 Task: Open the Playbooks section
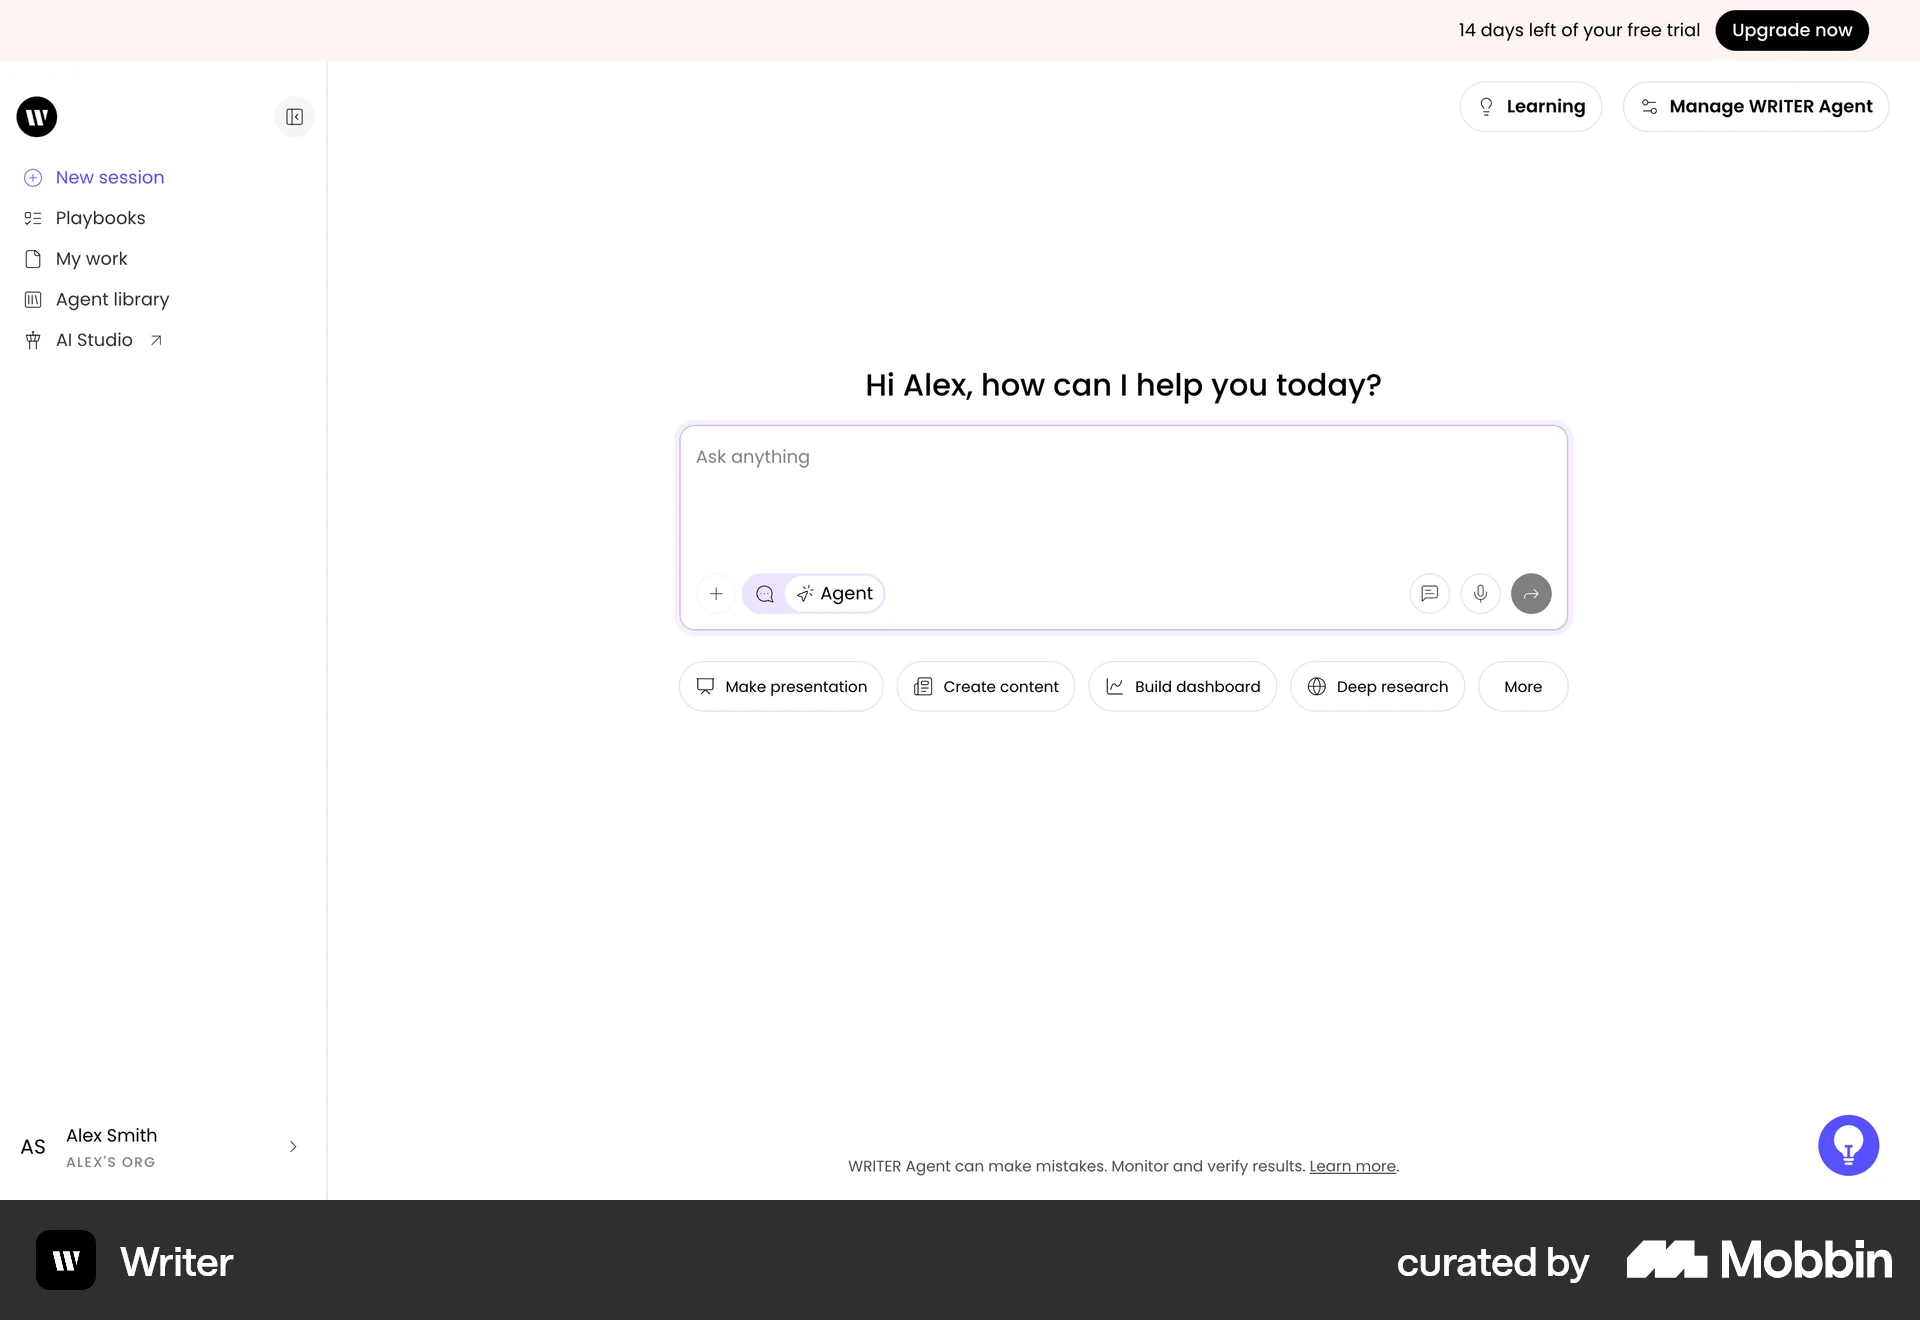tap(100, 218)
